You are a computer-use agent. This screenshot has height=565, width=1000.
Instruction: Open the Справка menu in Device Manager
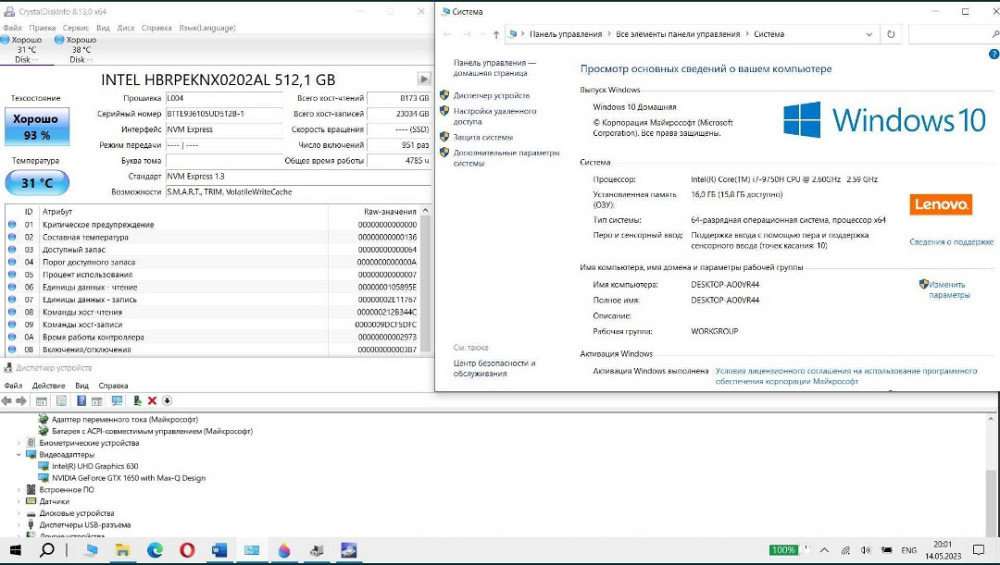113,385
